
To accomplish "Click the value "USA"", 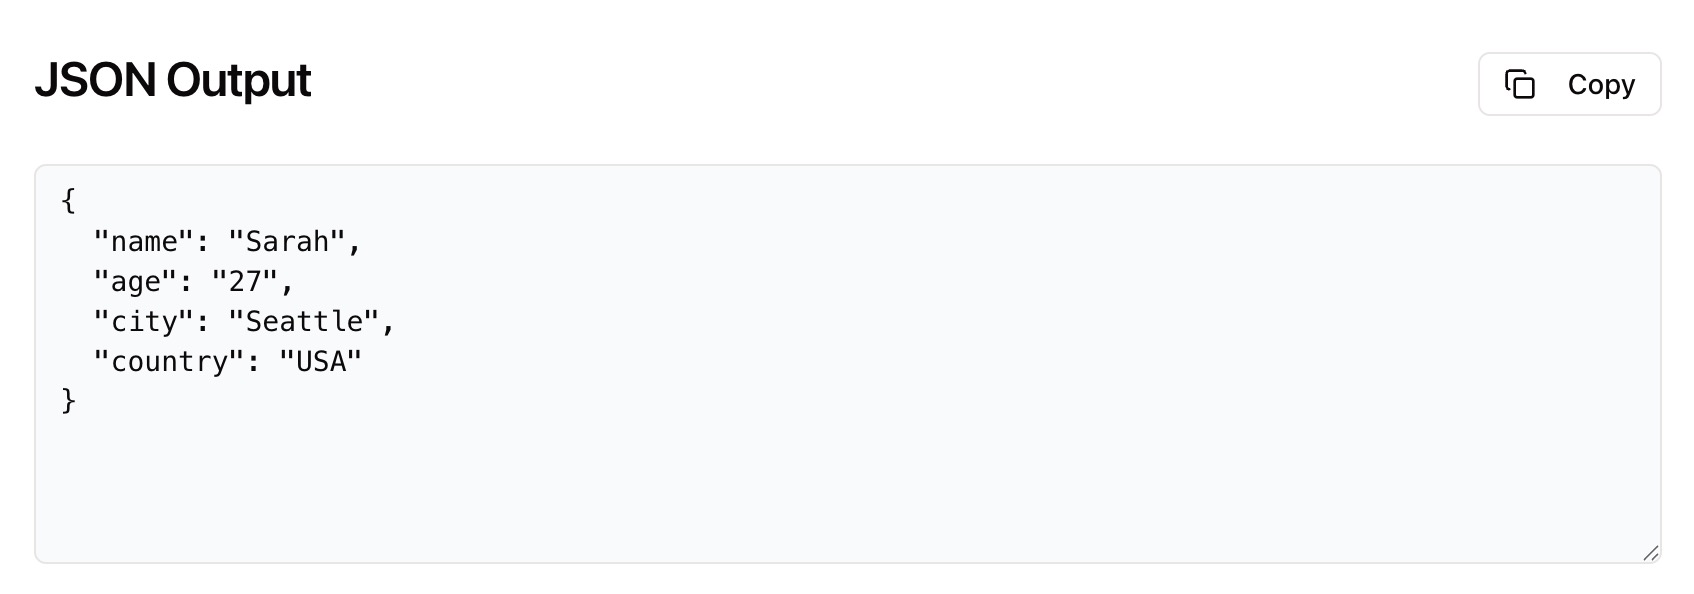I will click(x=322, y=361).
